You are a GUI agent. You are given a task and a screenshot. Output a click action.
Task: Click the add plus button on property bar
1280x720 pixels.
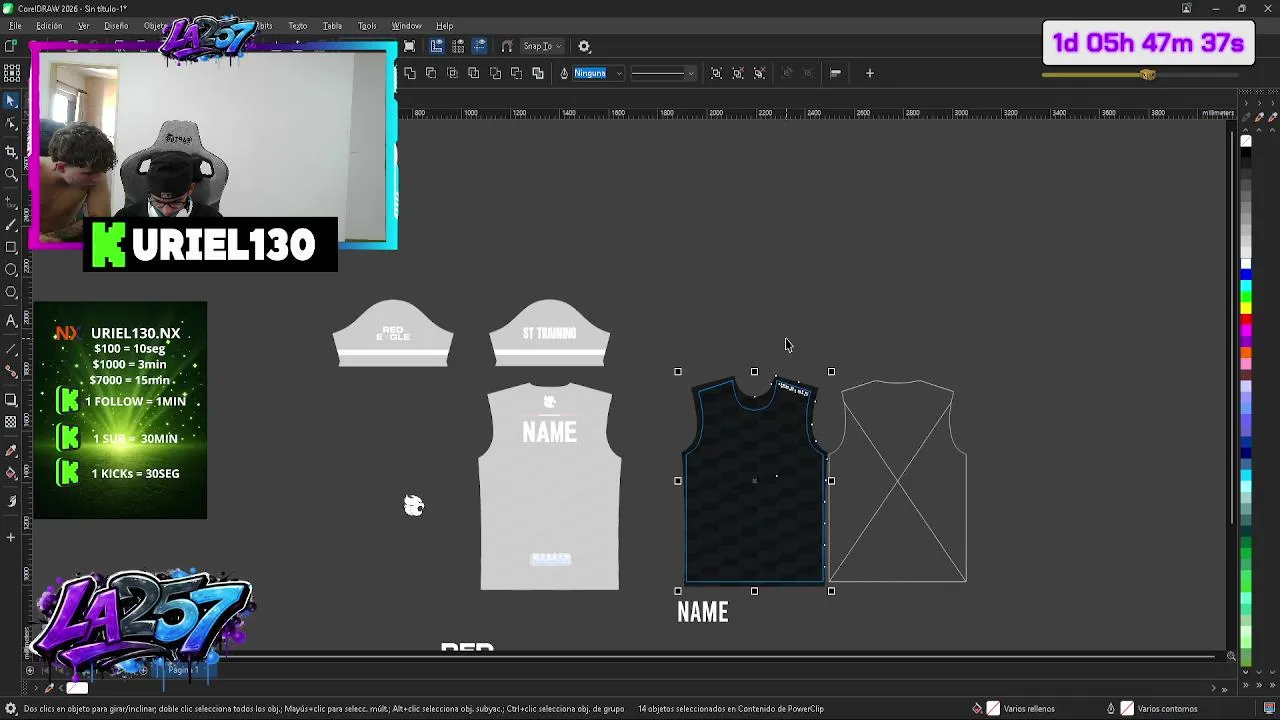[x=870, y=73]
